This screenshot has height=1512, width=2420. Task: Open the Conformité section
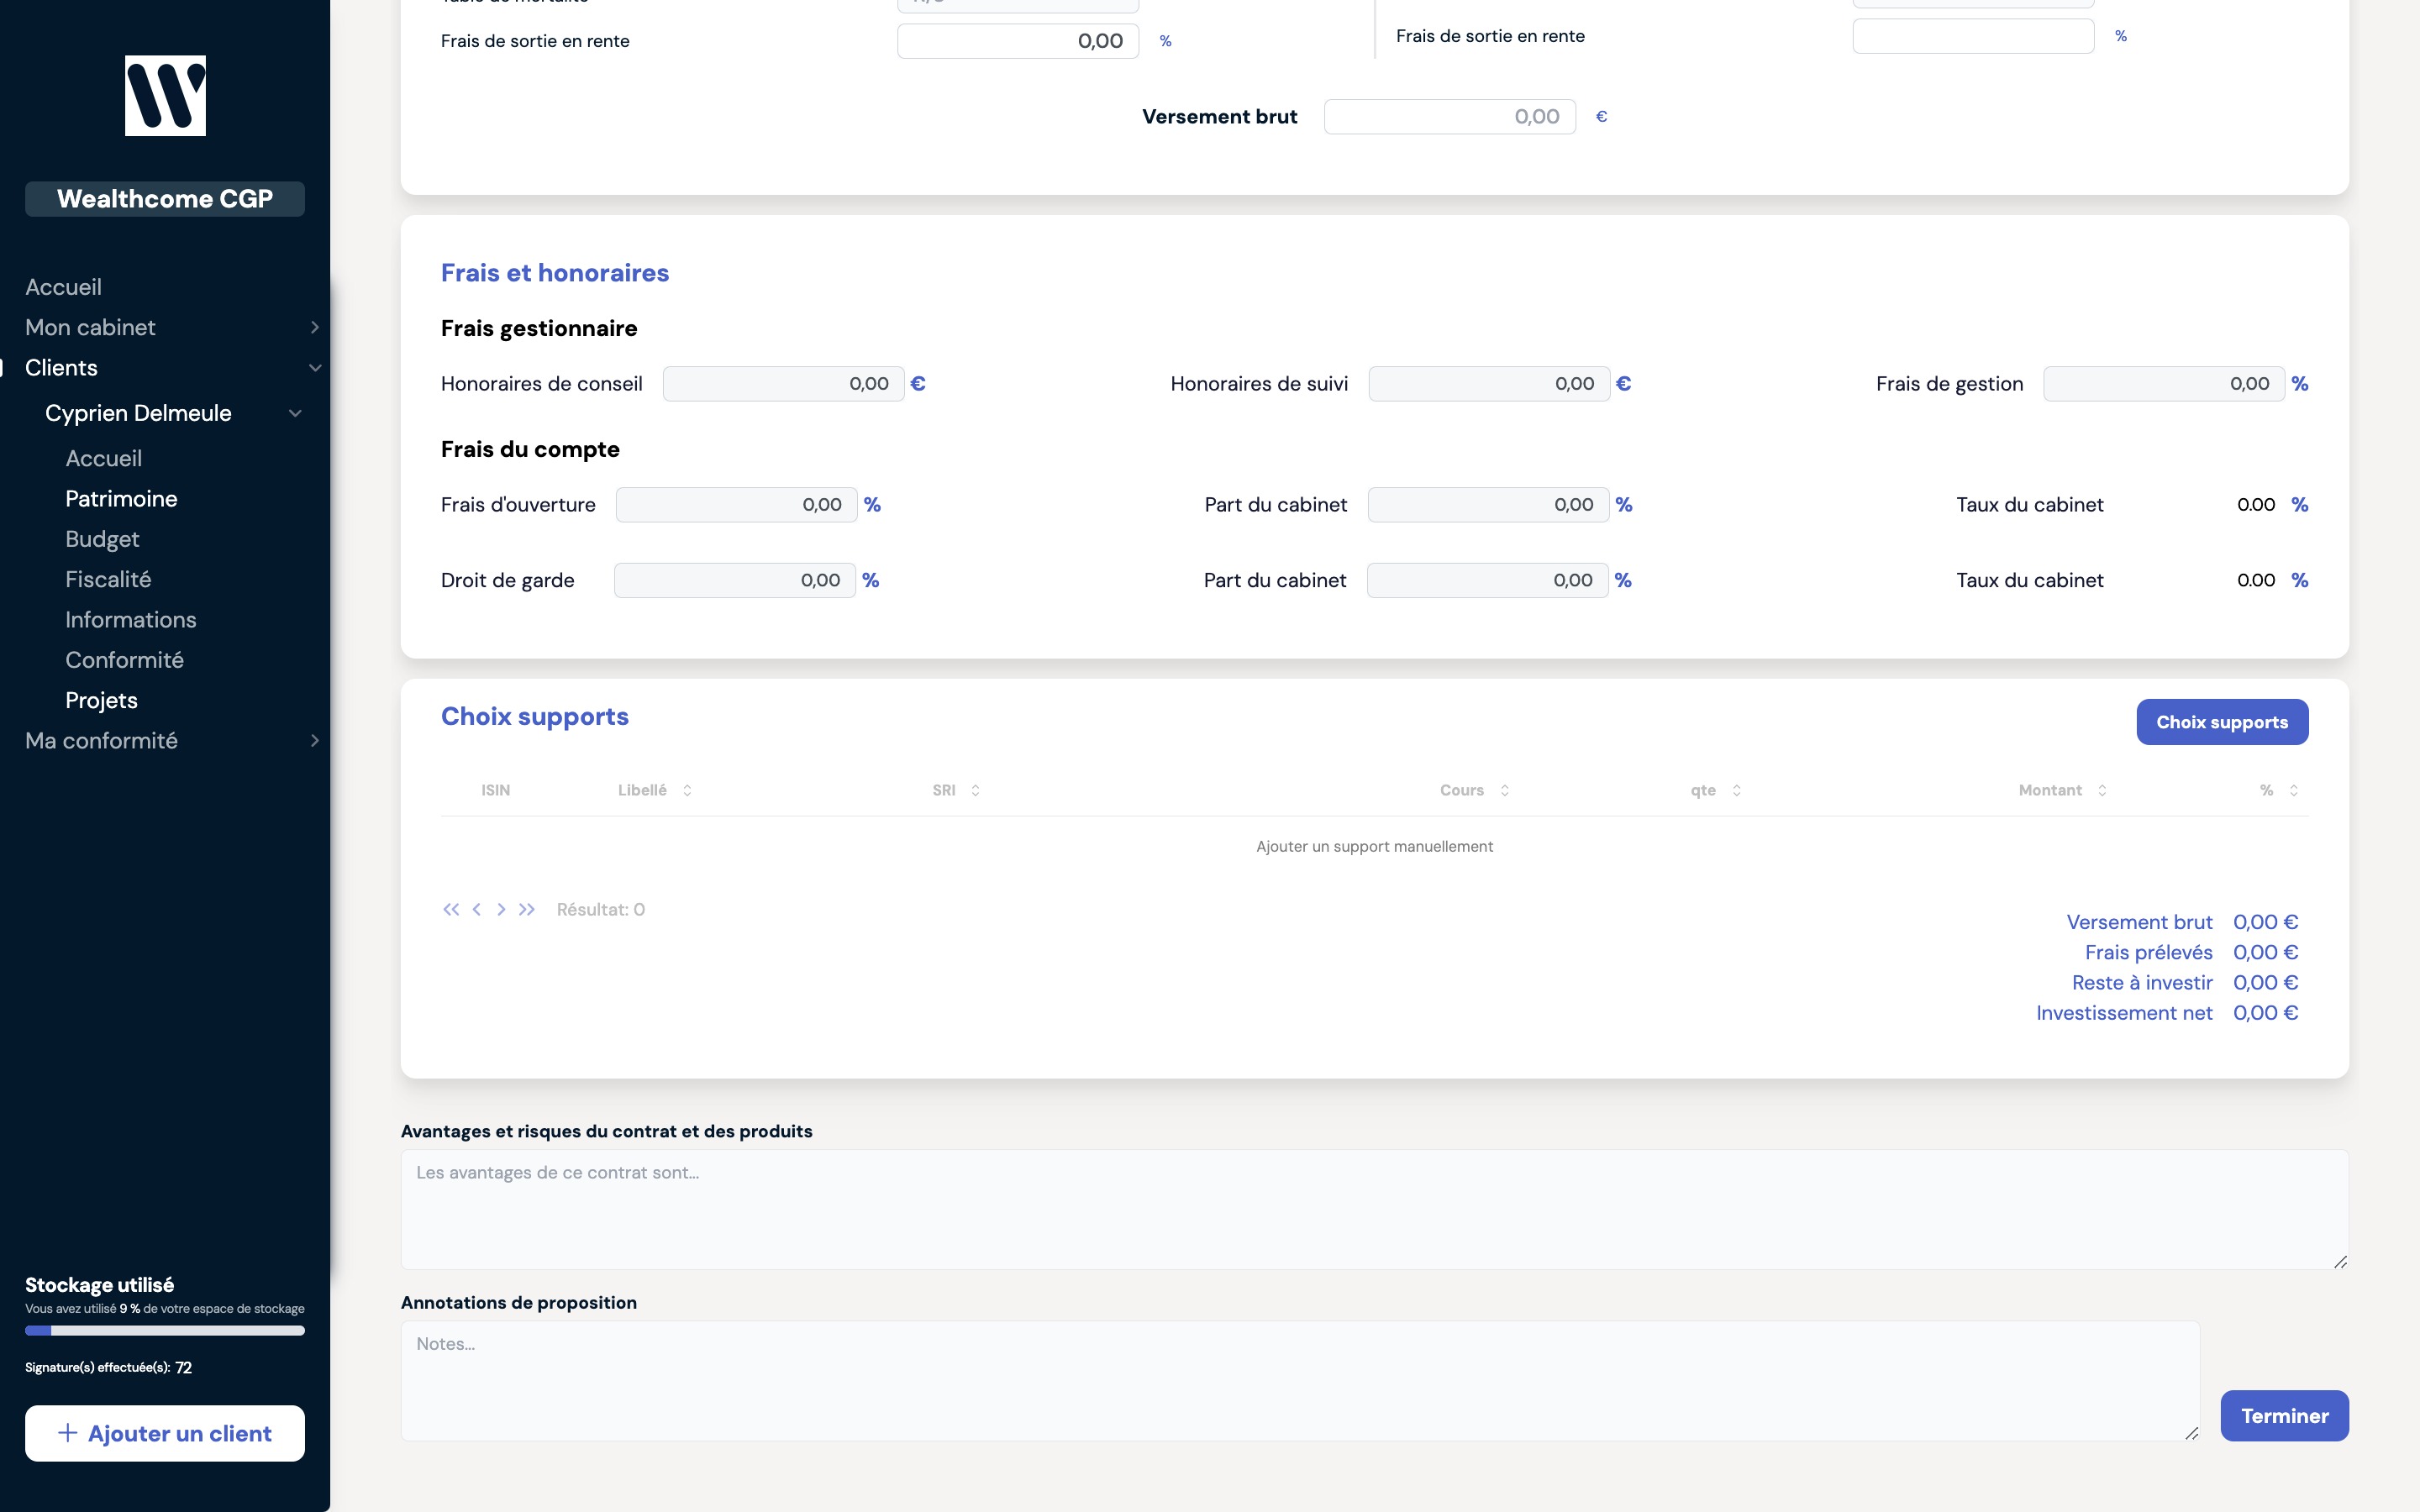point(124,660)
